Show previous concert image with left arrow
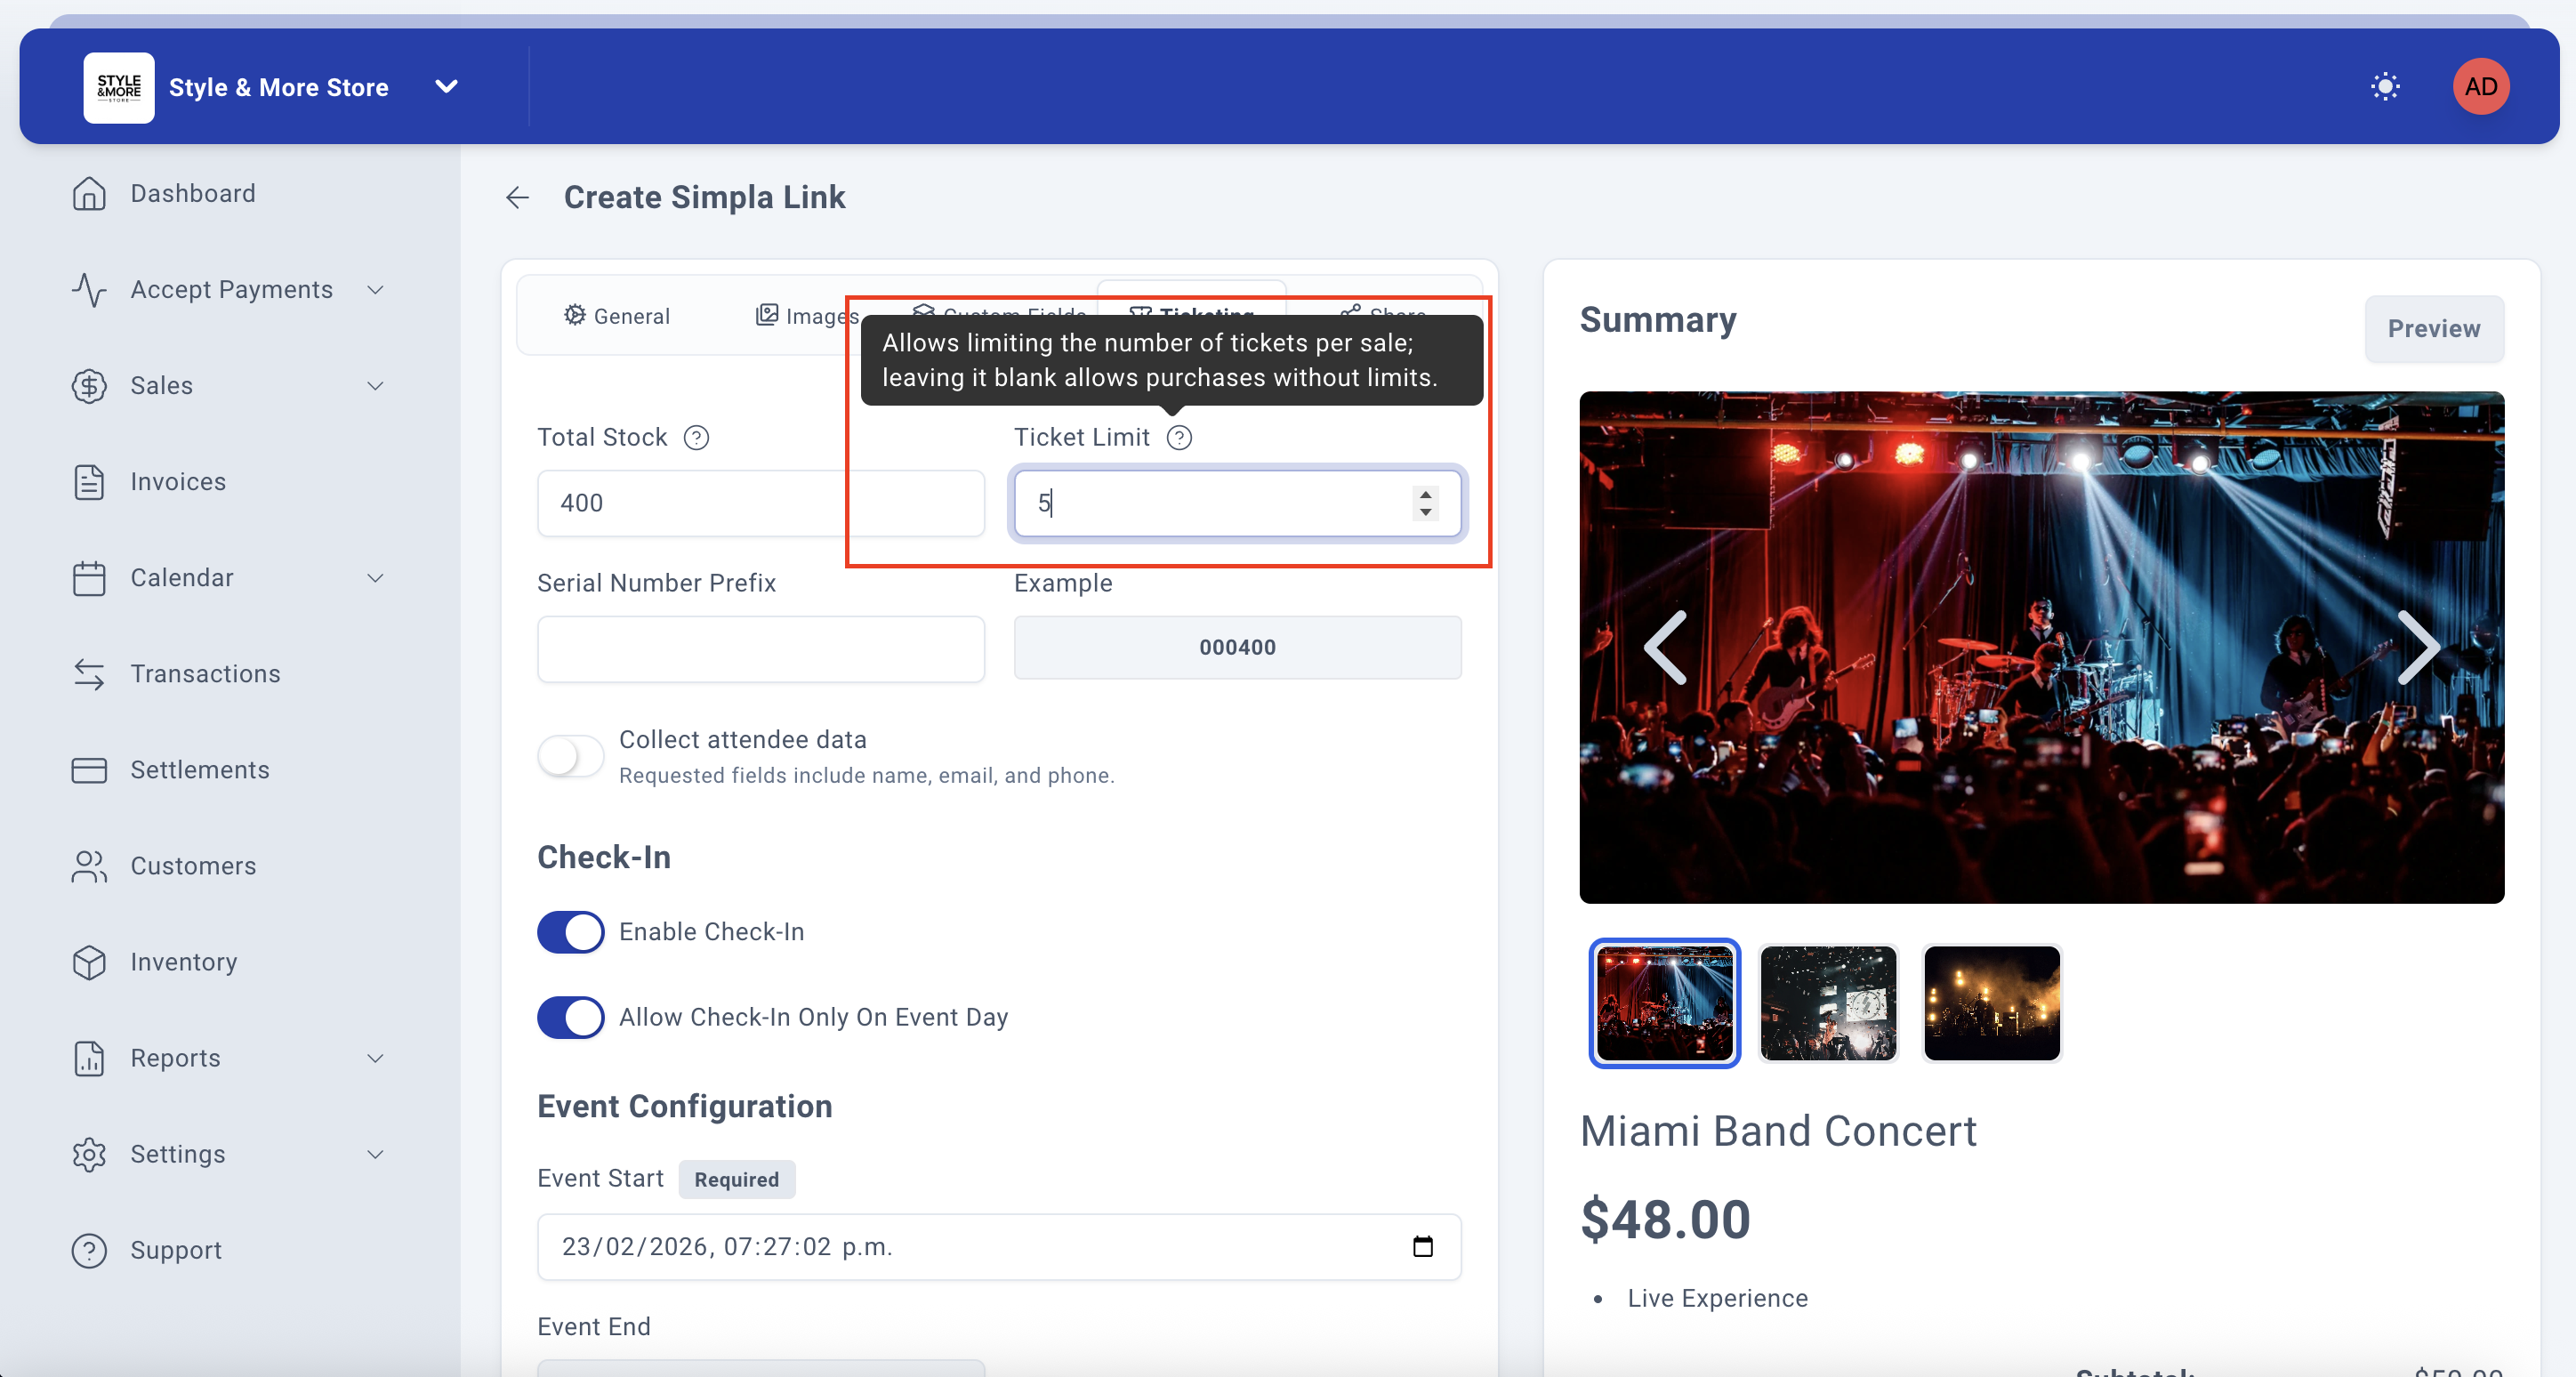 pyautogui.click(x=1666, y=648)
